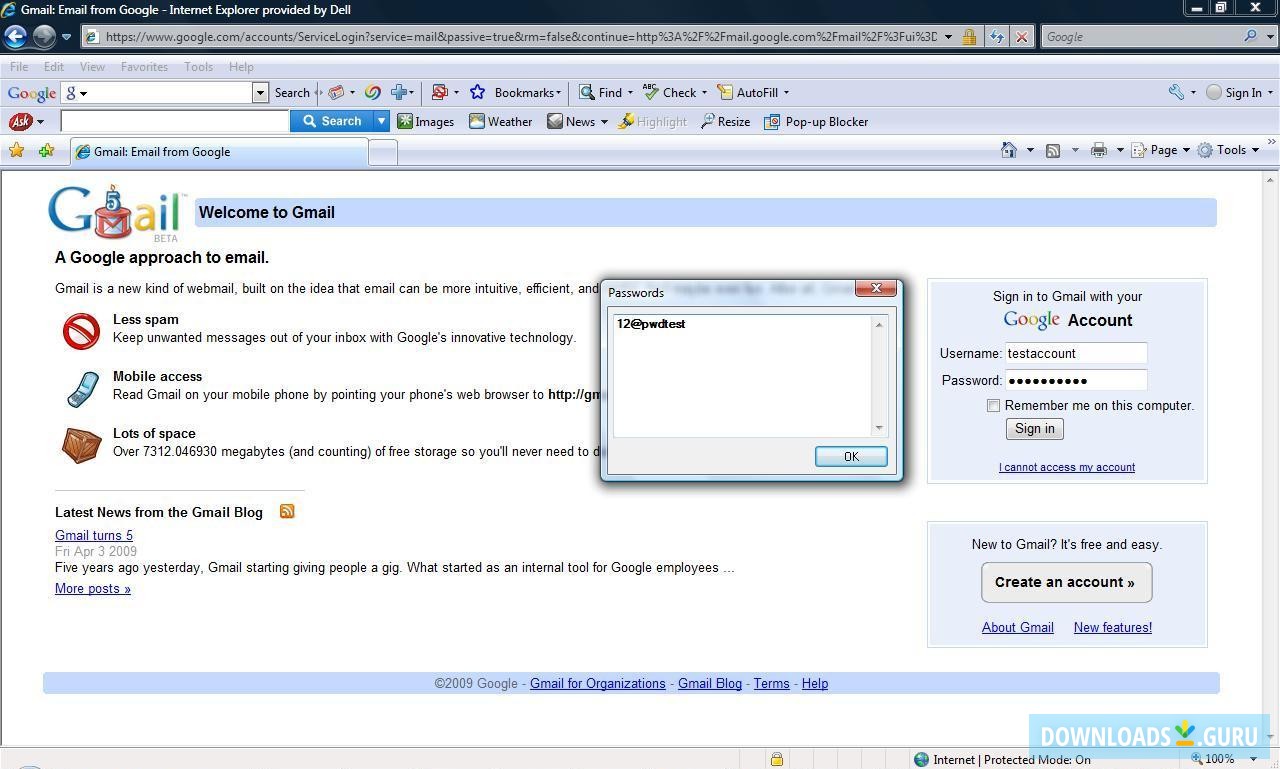Click the Less spam prohibited icon

pos(81,331)
